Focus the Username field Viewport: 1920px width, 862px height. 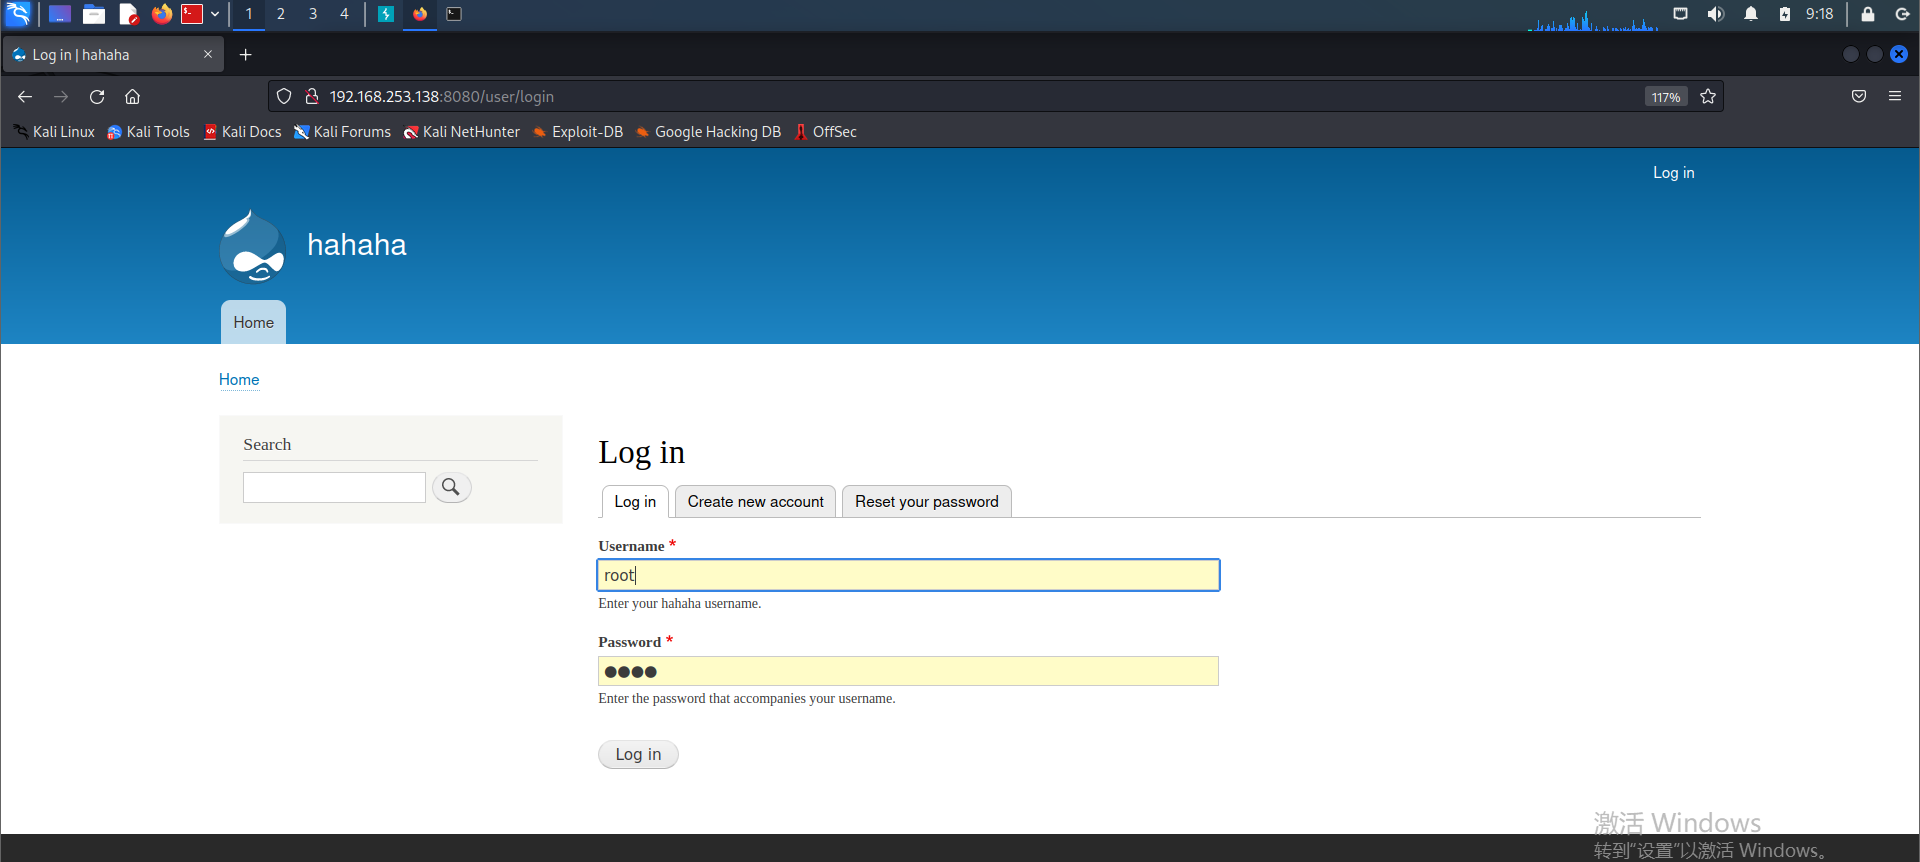click(908, 575)
